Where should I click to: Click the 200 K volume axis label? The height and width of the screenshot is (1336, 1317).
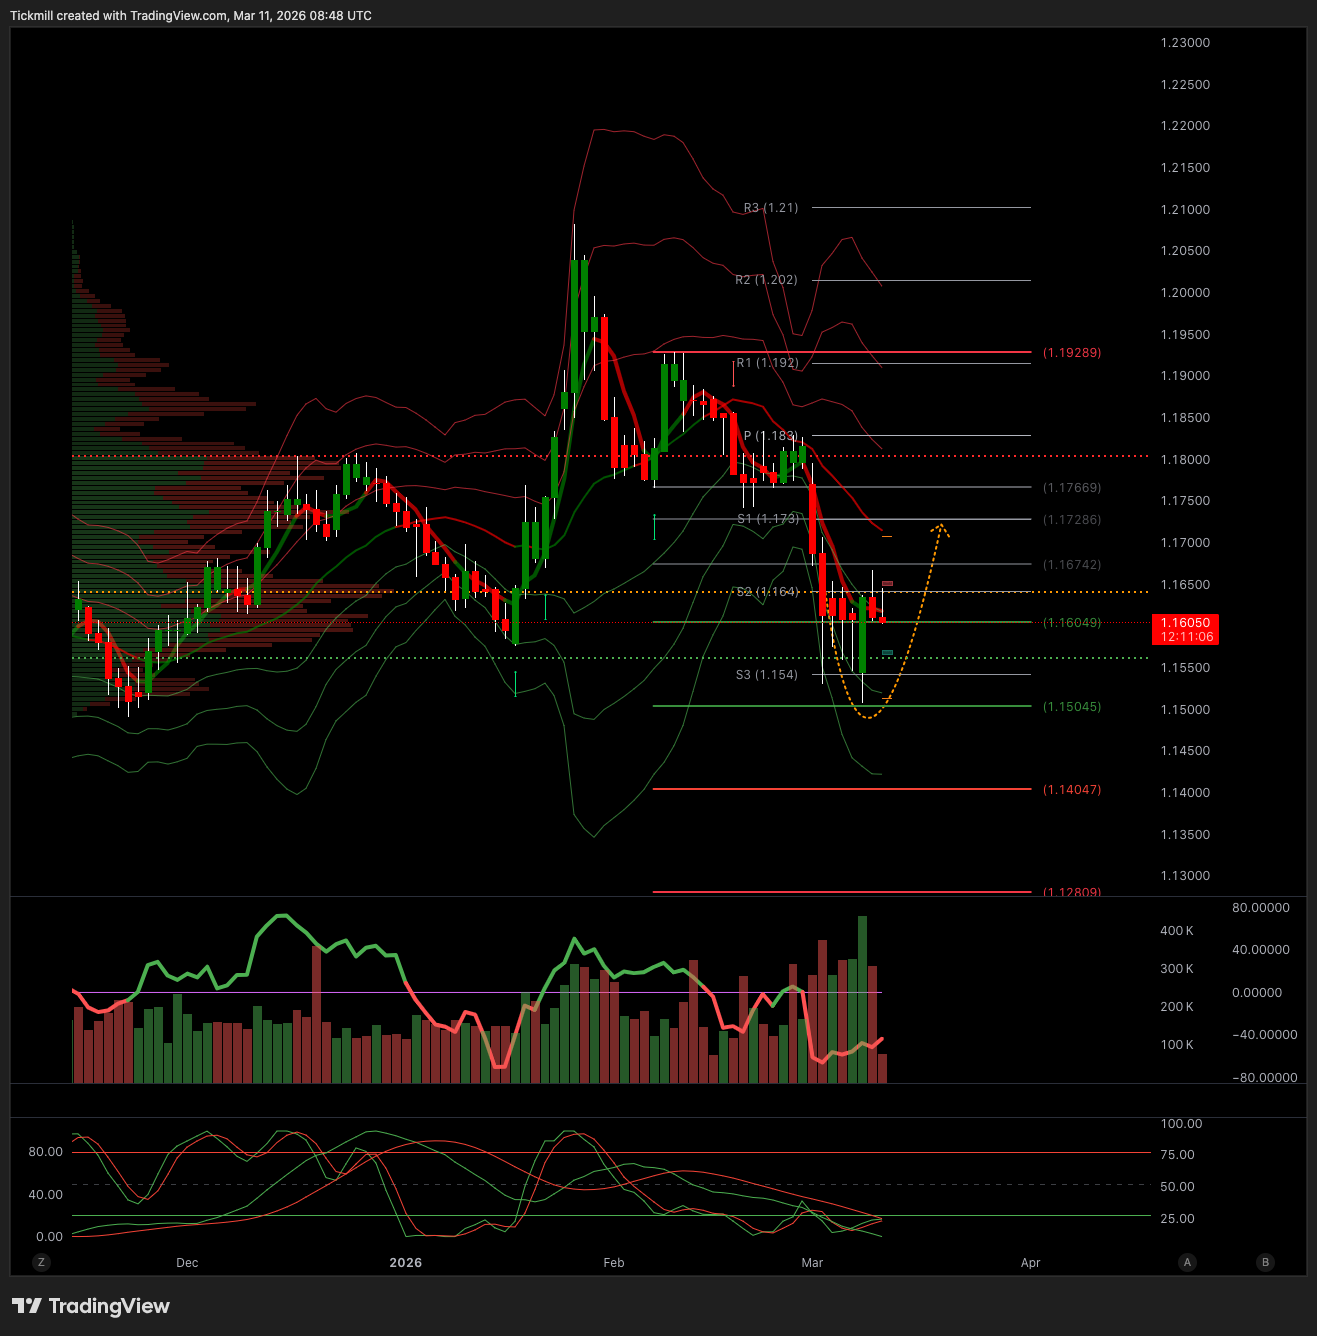pos(1177,1007)
